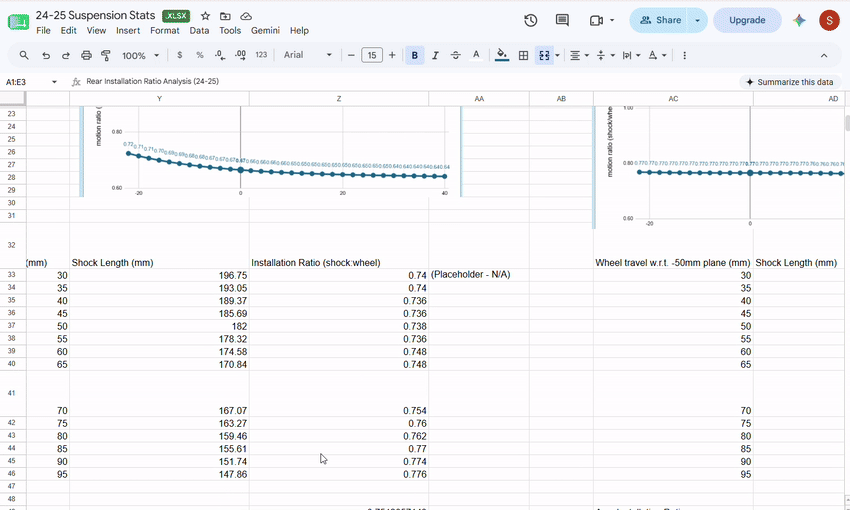Open the Edit menu
Image resolution: width=850 pixels, height=510 pixels.
click(68, 31)
